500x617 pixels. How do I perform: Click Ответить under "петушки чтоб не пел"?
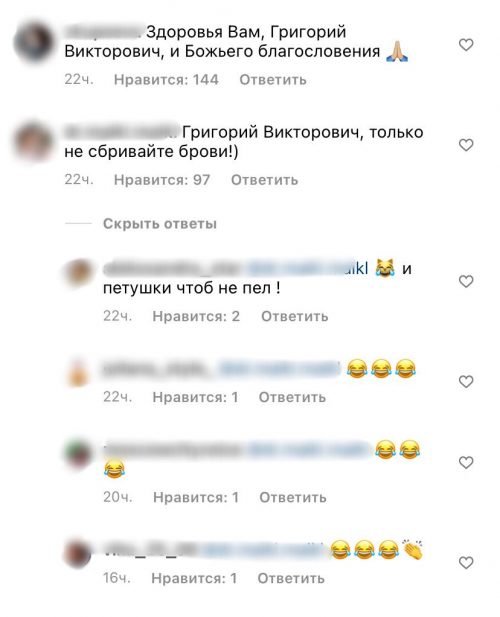pos(295,316)
